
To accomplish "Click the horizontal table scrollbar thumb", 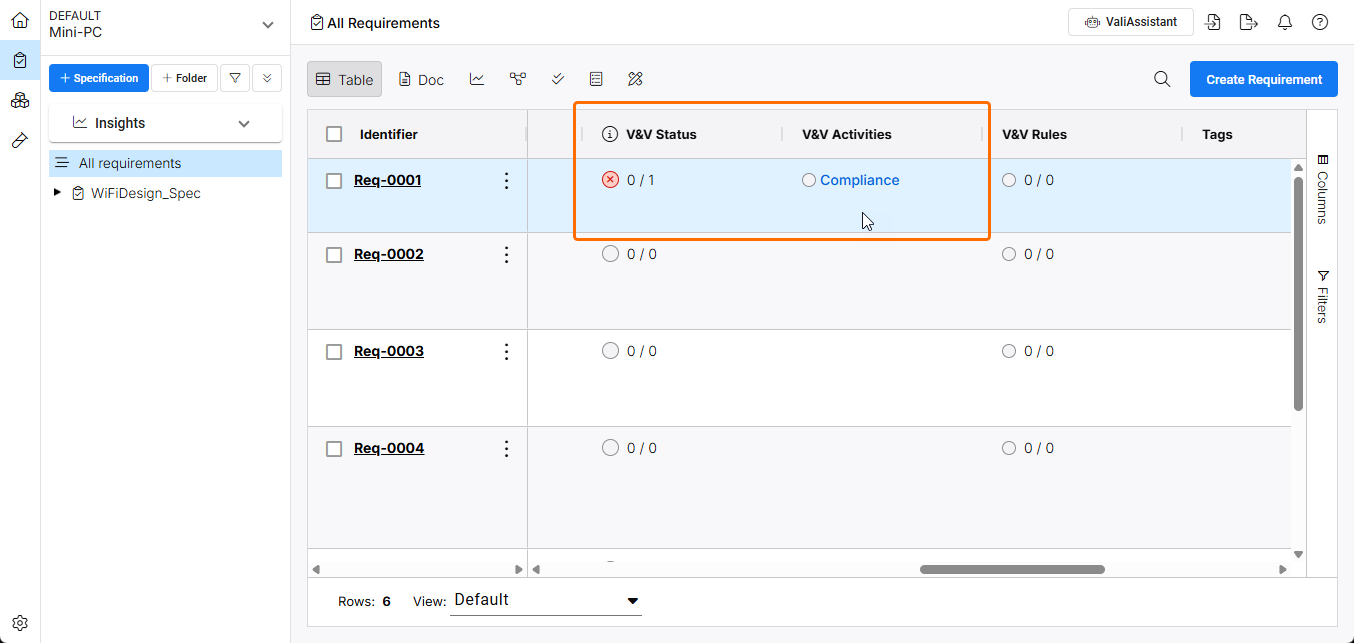I will (x=1012, y=569).
